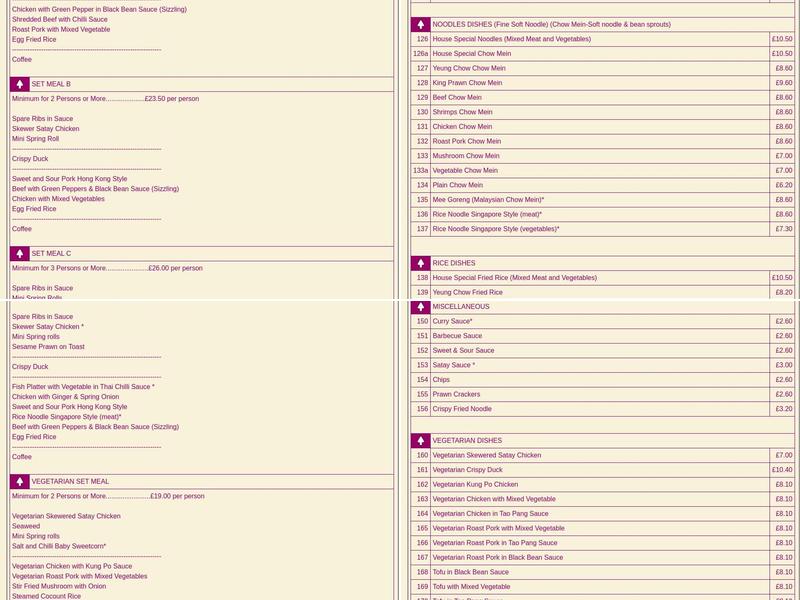Click the up arrow beside VEGETARIAN DISHES
Viewport: 800px width, 600px height.
pos(421,440)
